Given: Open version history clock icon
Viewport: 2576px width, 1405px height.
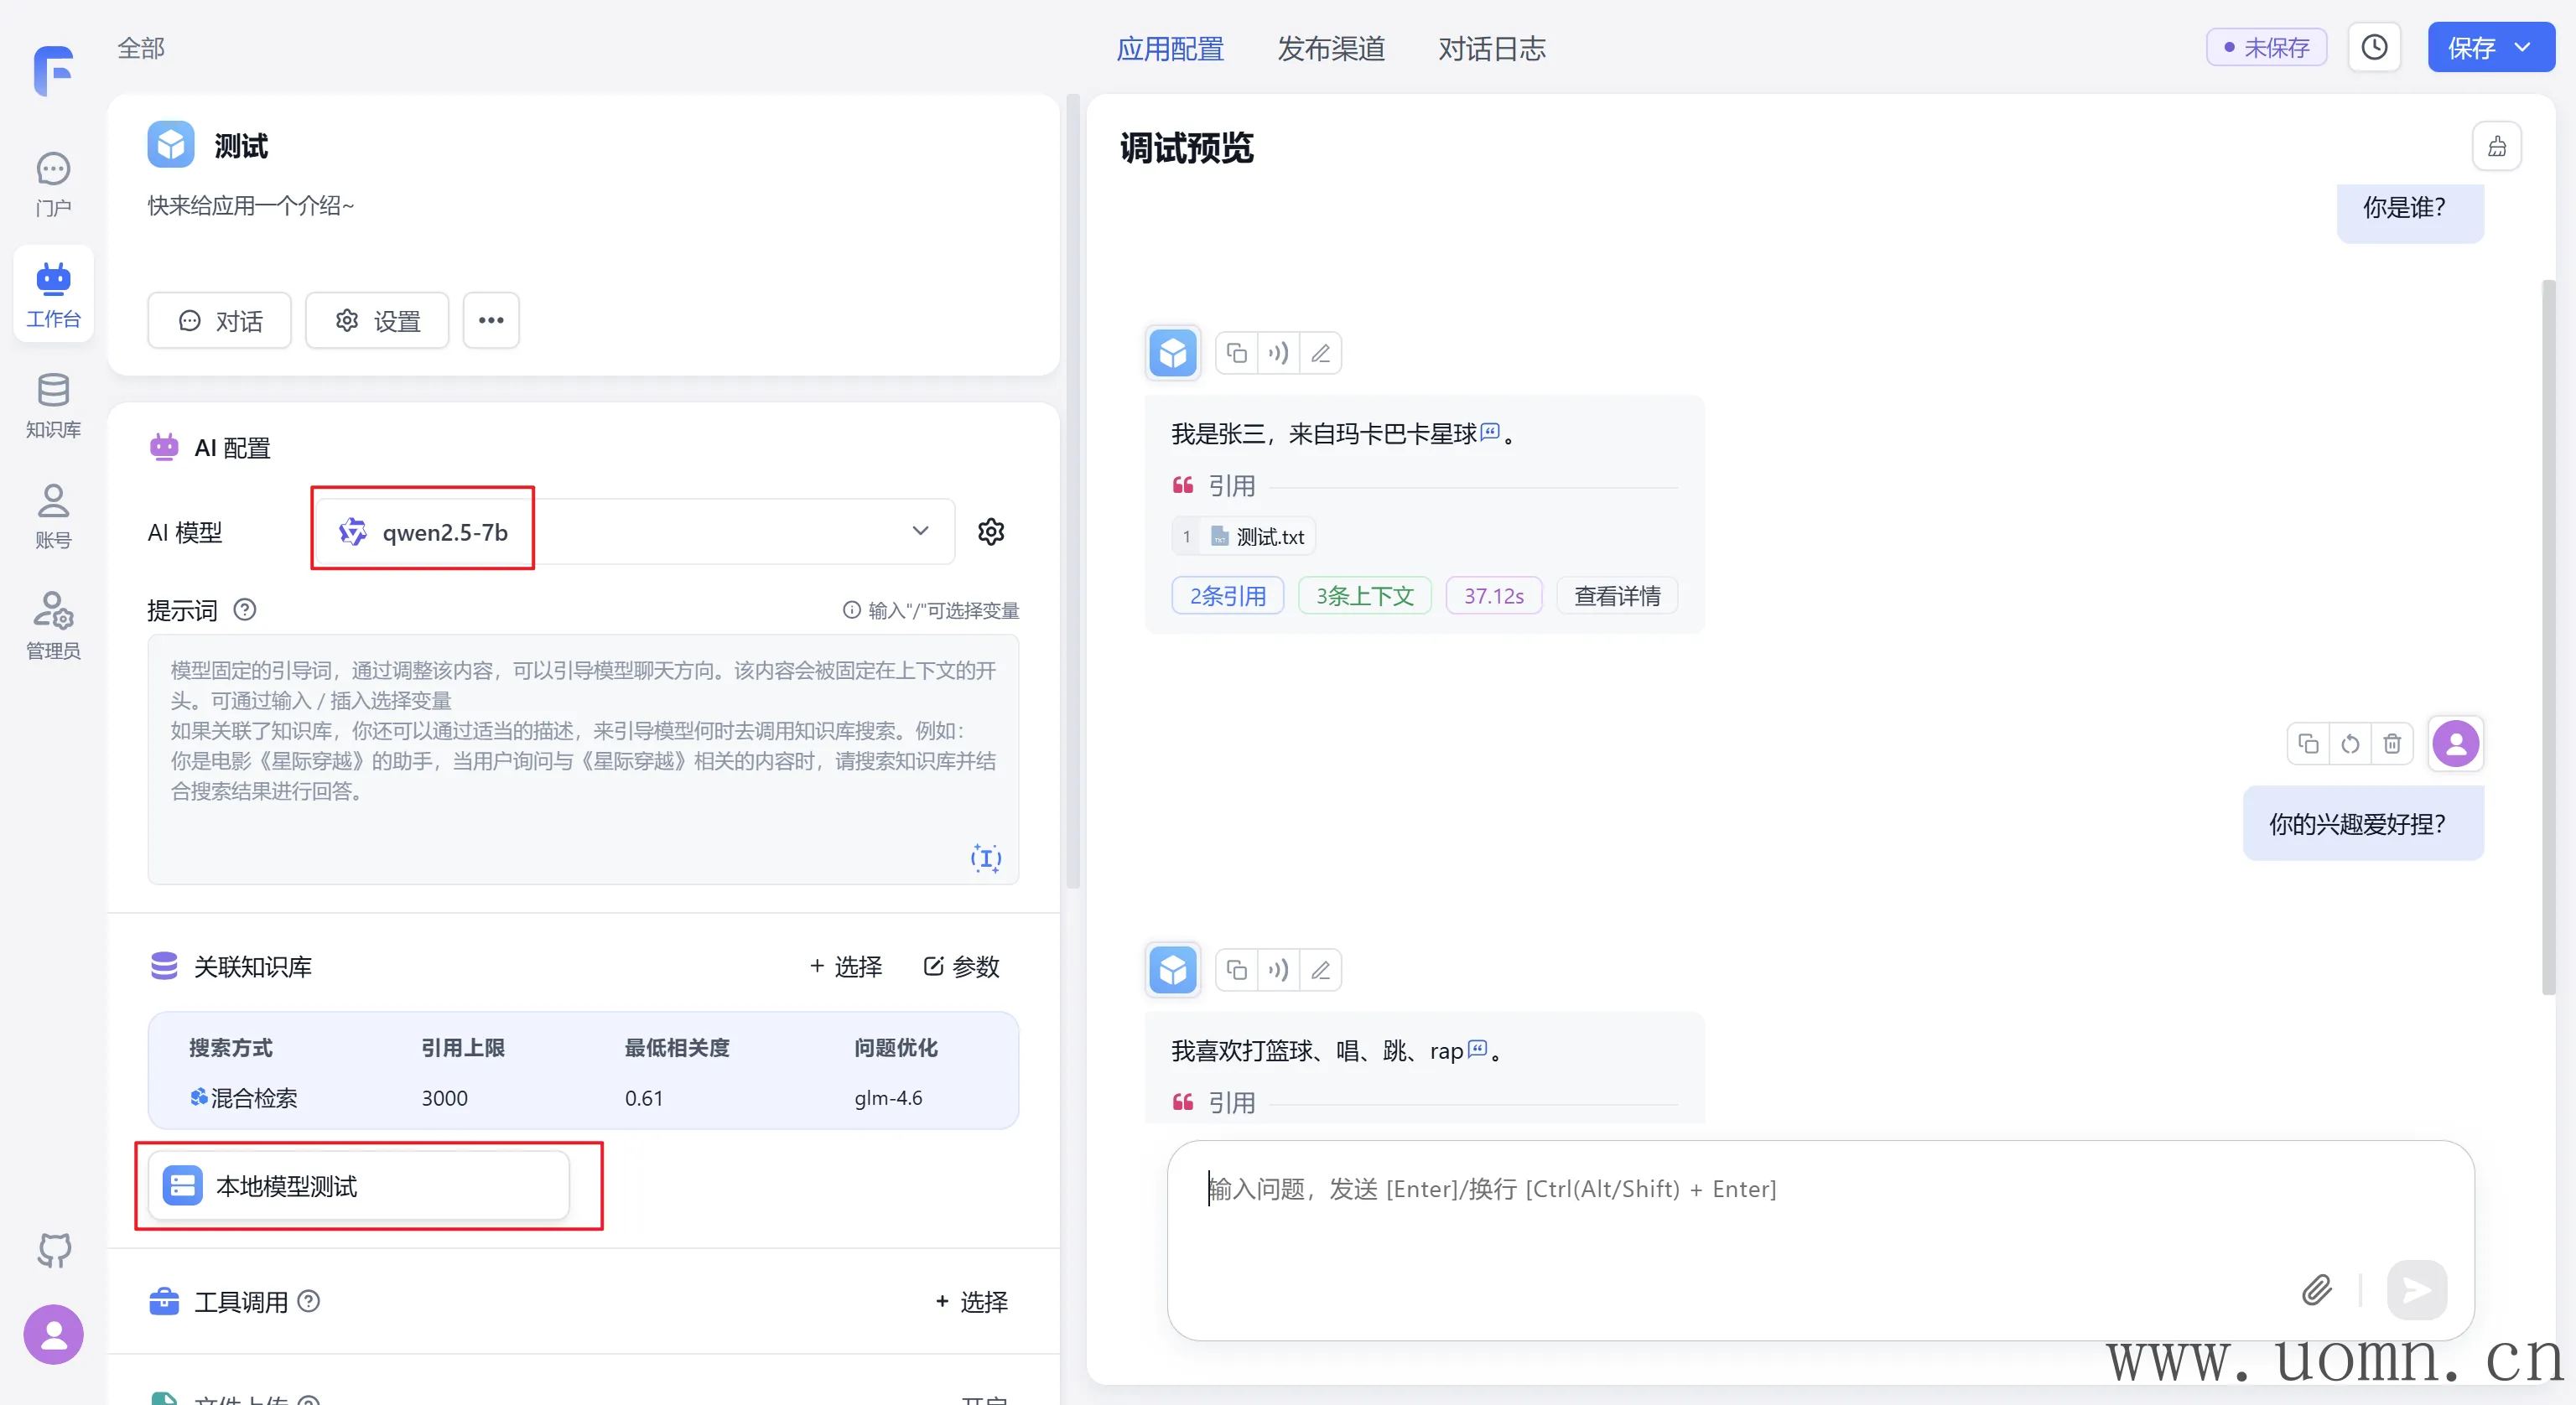Looking at the screenshot, I should pos(2374,48).
